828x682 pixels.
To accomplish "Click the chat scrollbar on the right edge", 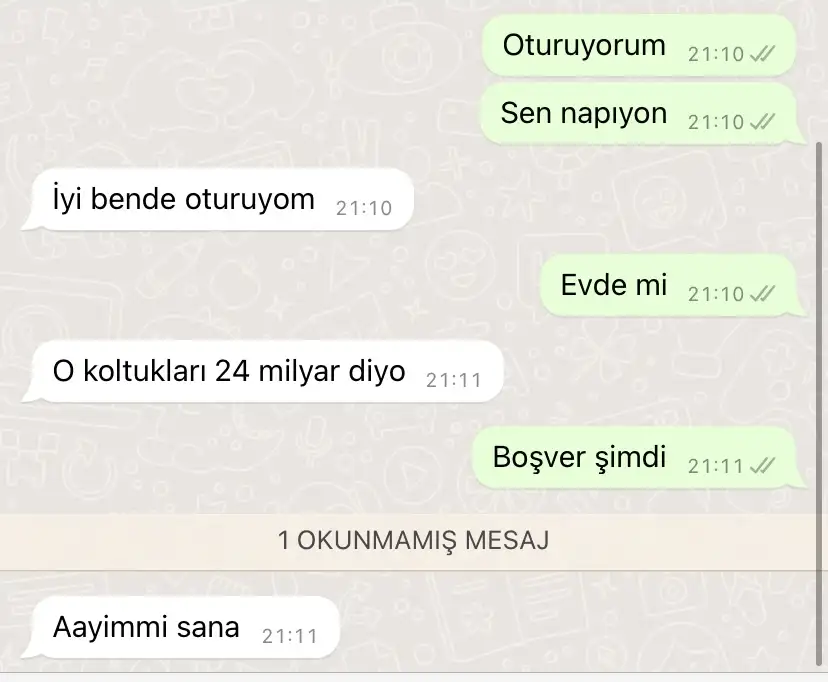I will pyautogui.click(x=819, y=403).
